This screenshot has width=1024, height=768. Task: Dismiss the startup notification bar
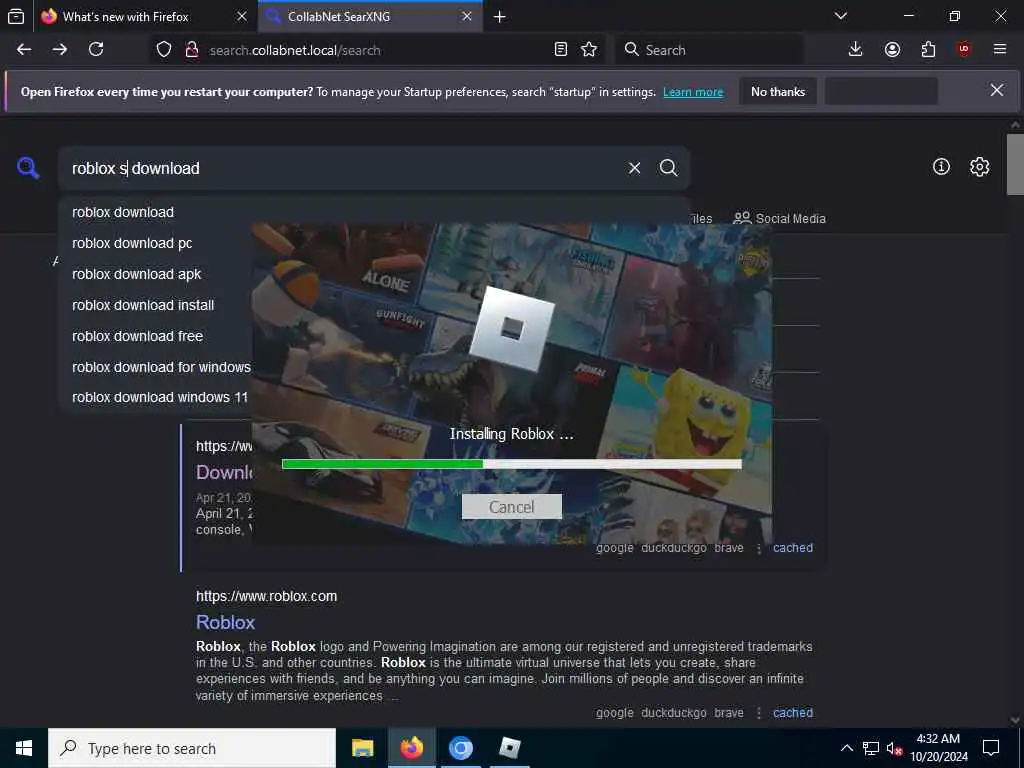click(997, 90)
